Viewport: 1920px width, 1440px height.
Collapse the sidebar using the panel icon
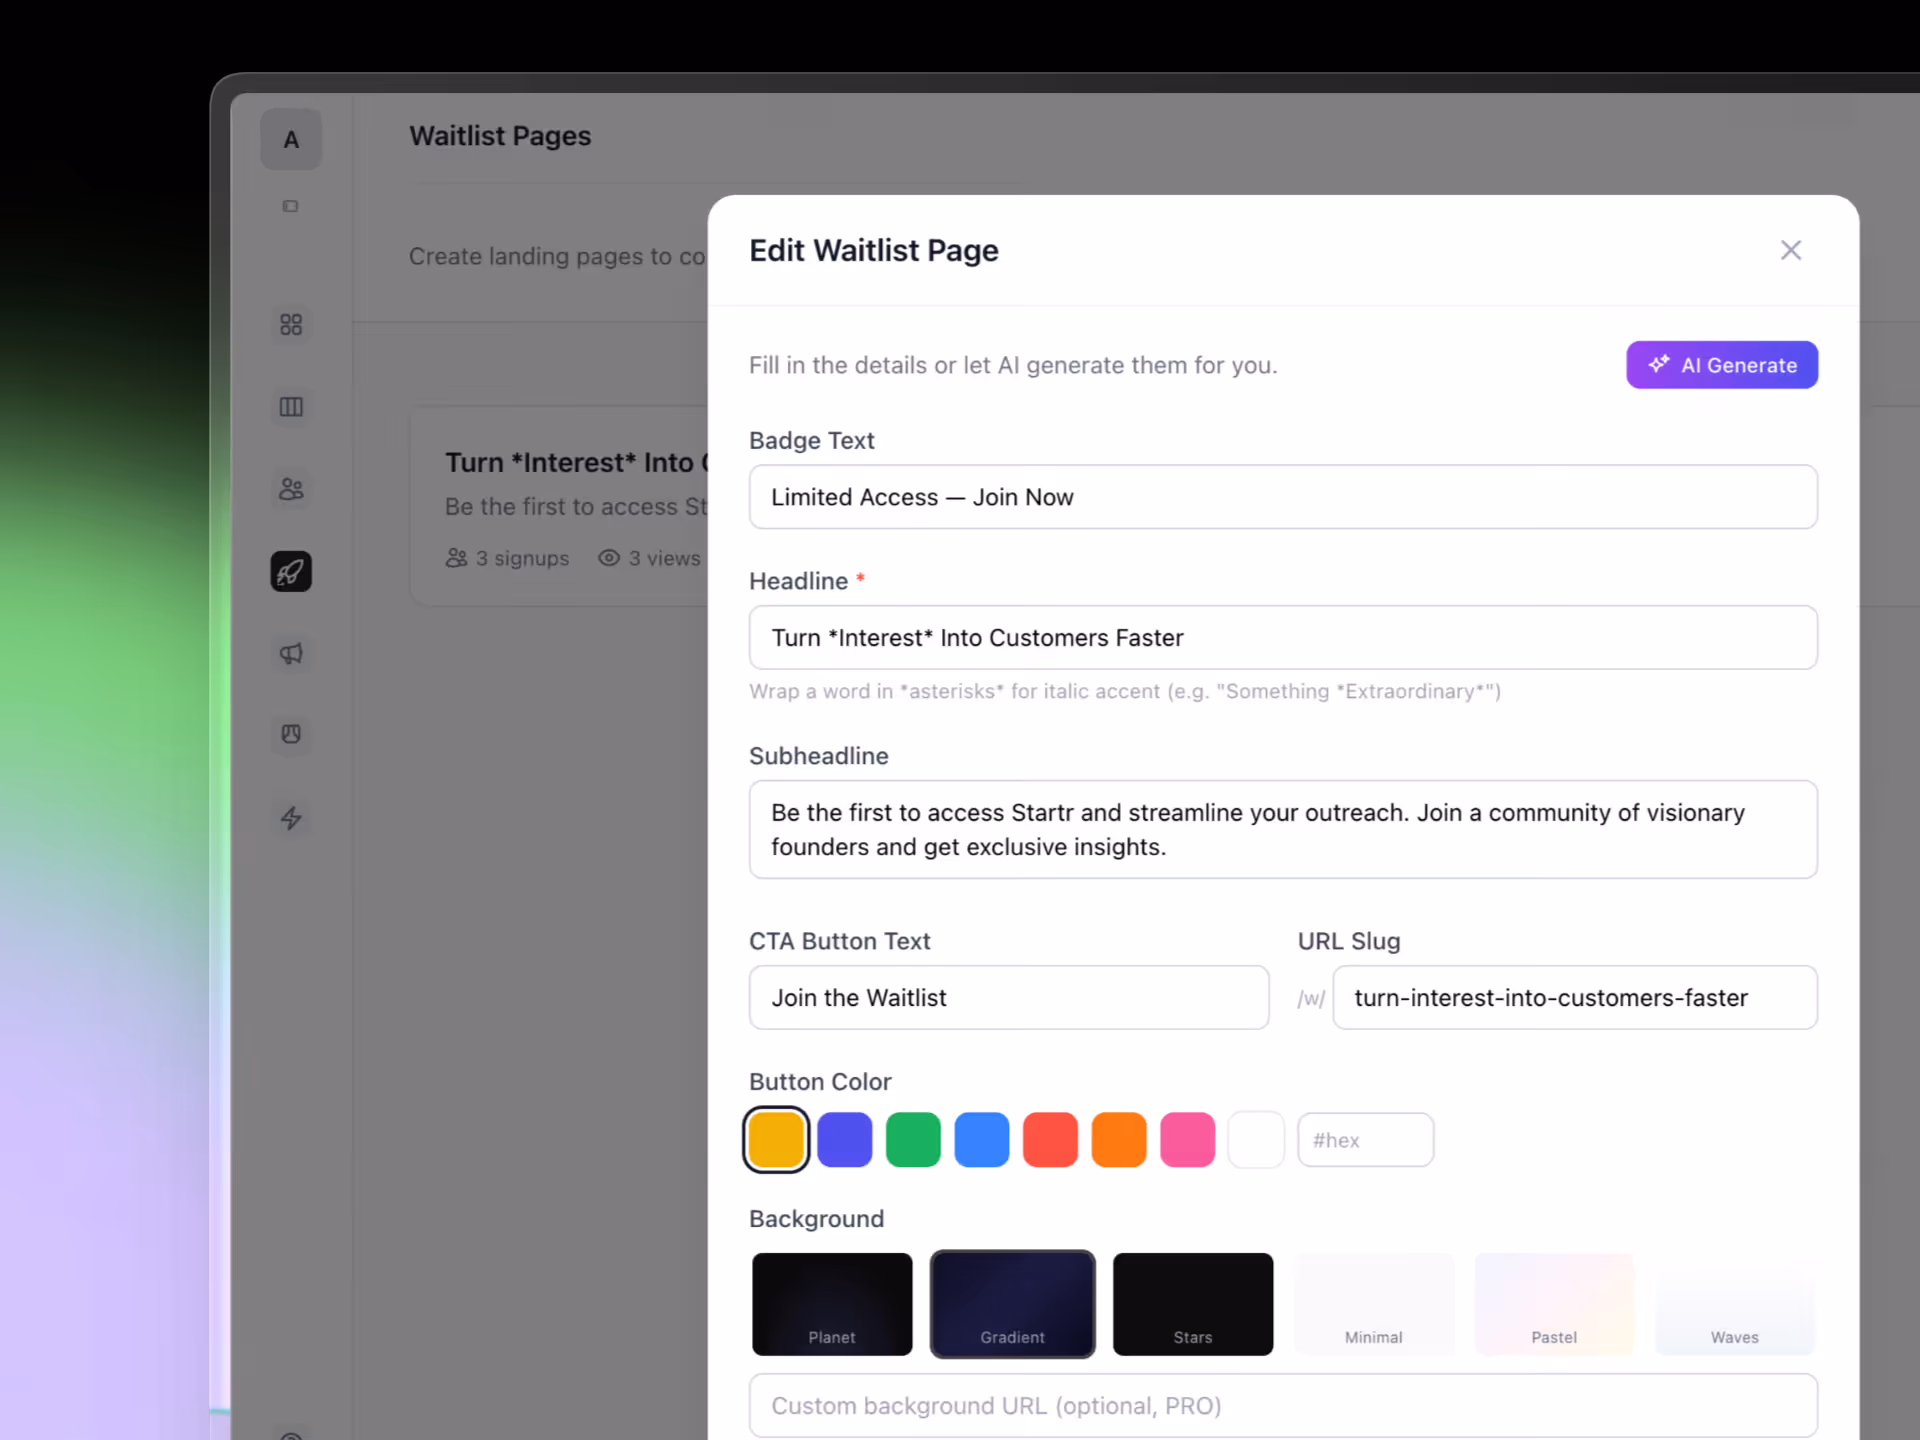291,206
